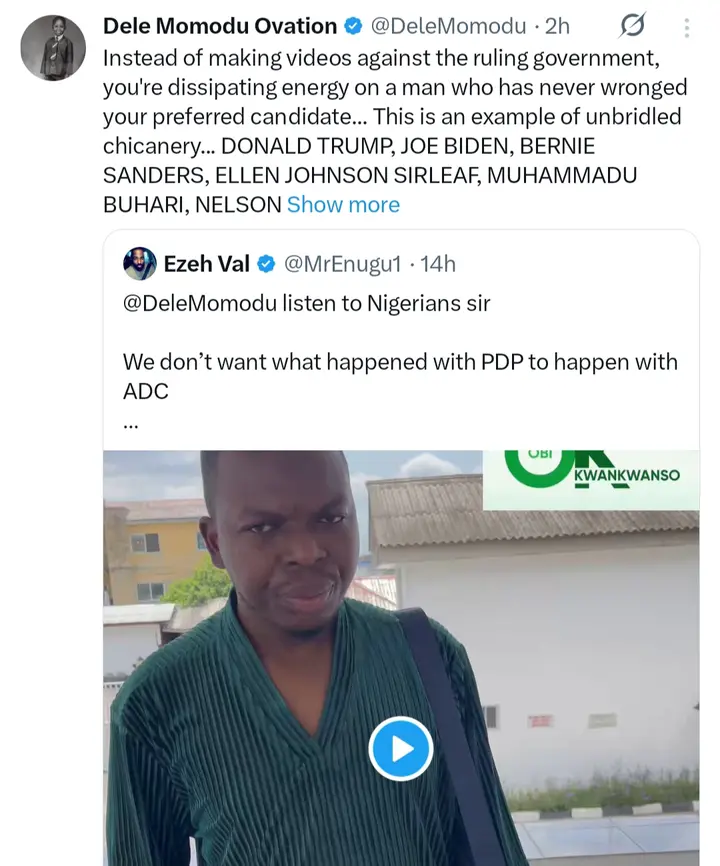Open Dele Momodu's profile picture
Screen dimensions: 720x866
[53, 48]
